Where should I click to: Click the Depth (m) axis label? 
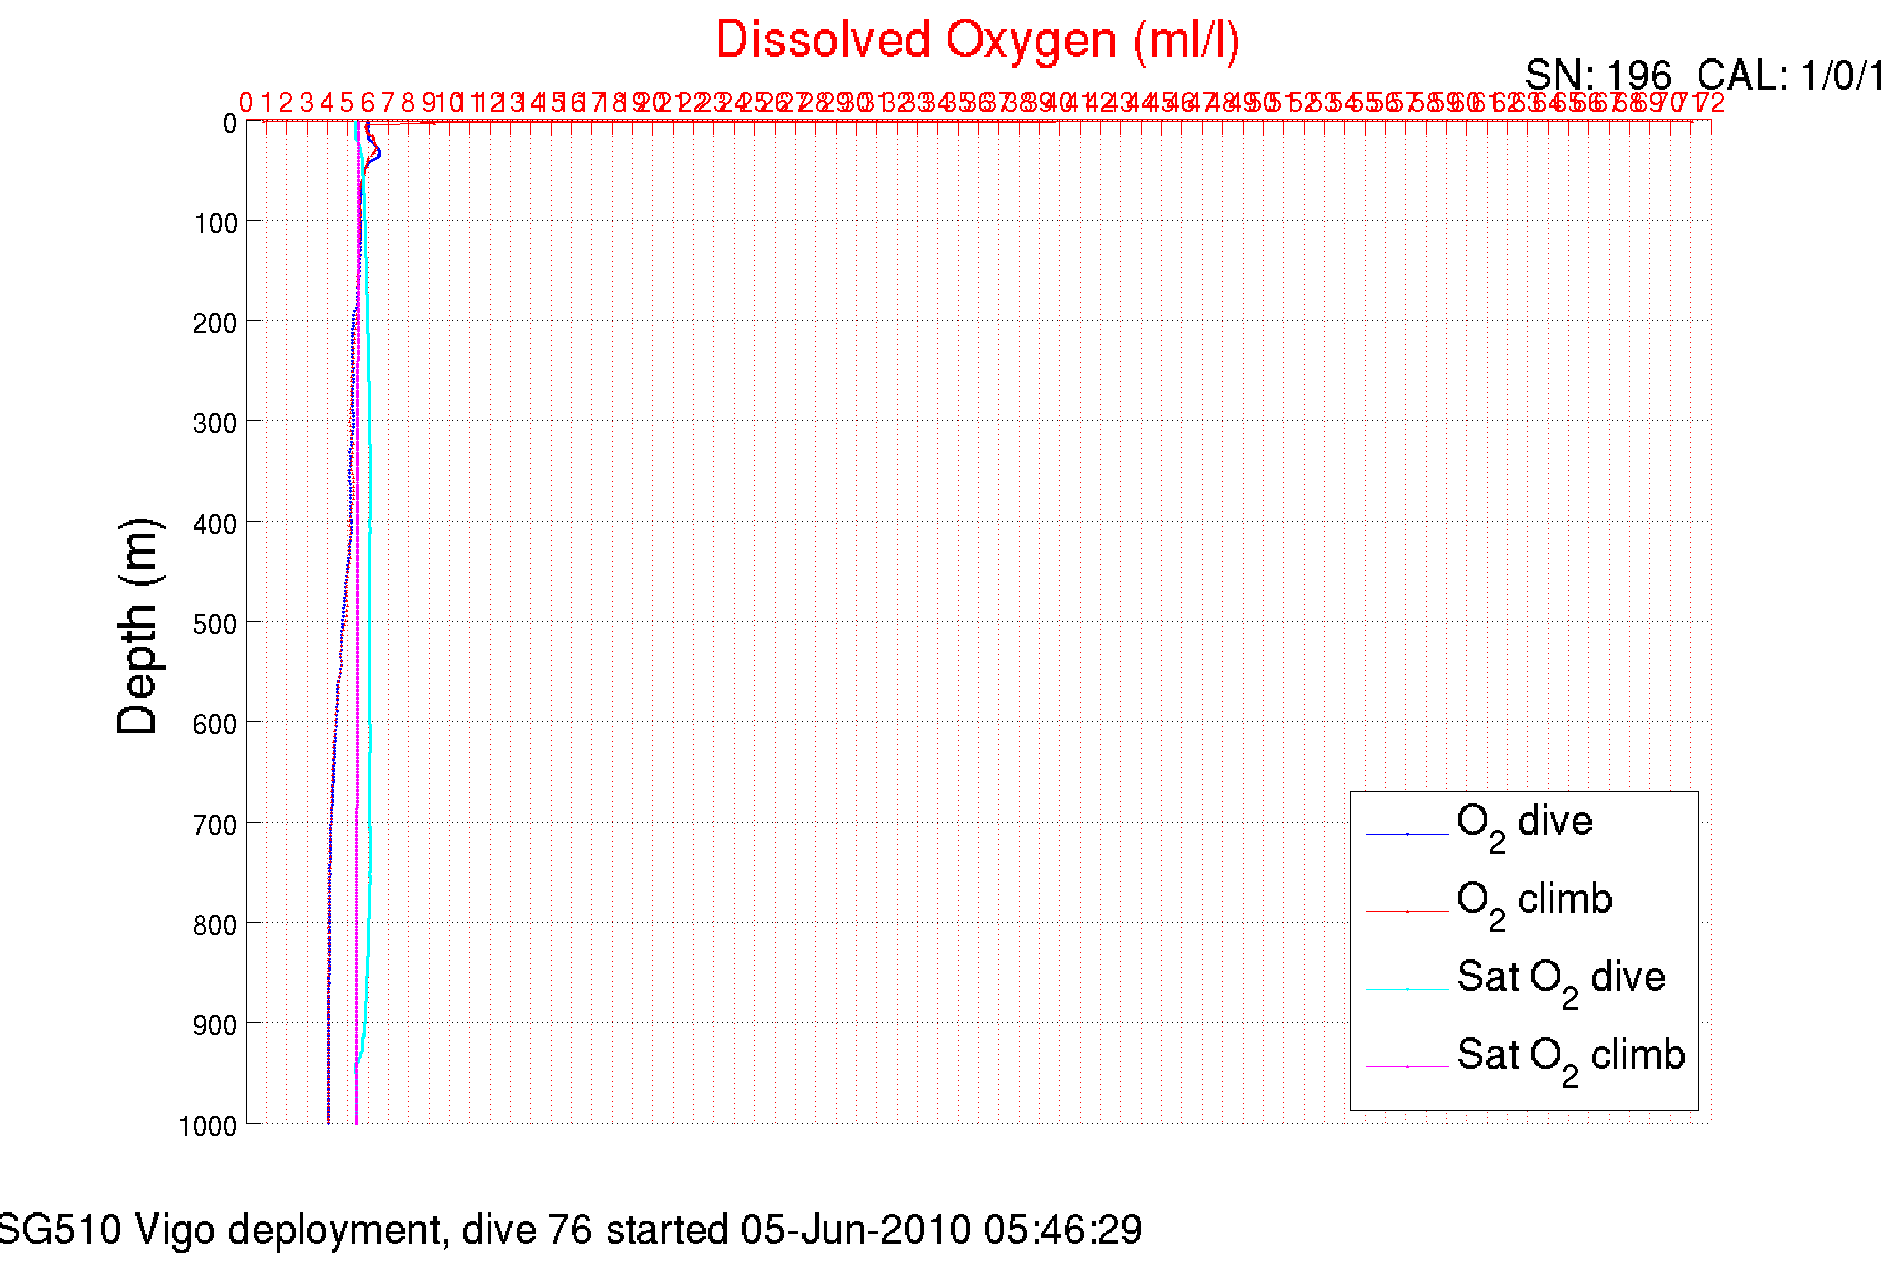pos(138,627)
